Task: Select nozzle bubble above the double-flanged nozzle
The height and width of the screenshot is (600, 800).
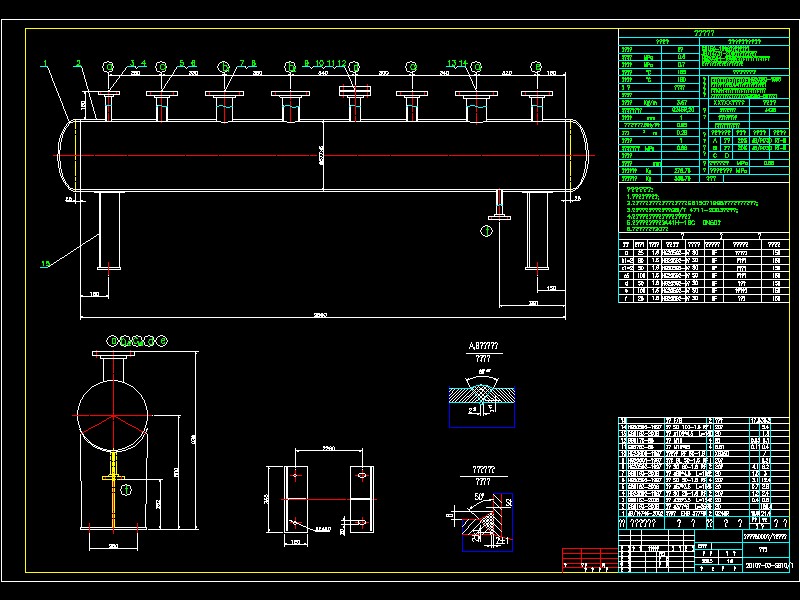Action: [355, 67]
